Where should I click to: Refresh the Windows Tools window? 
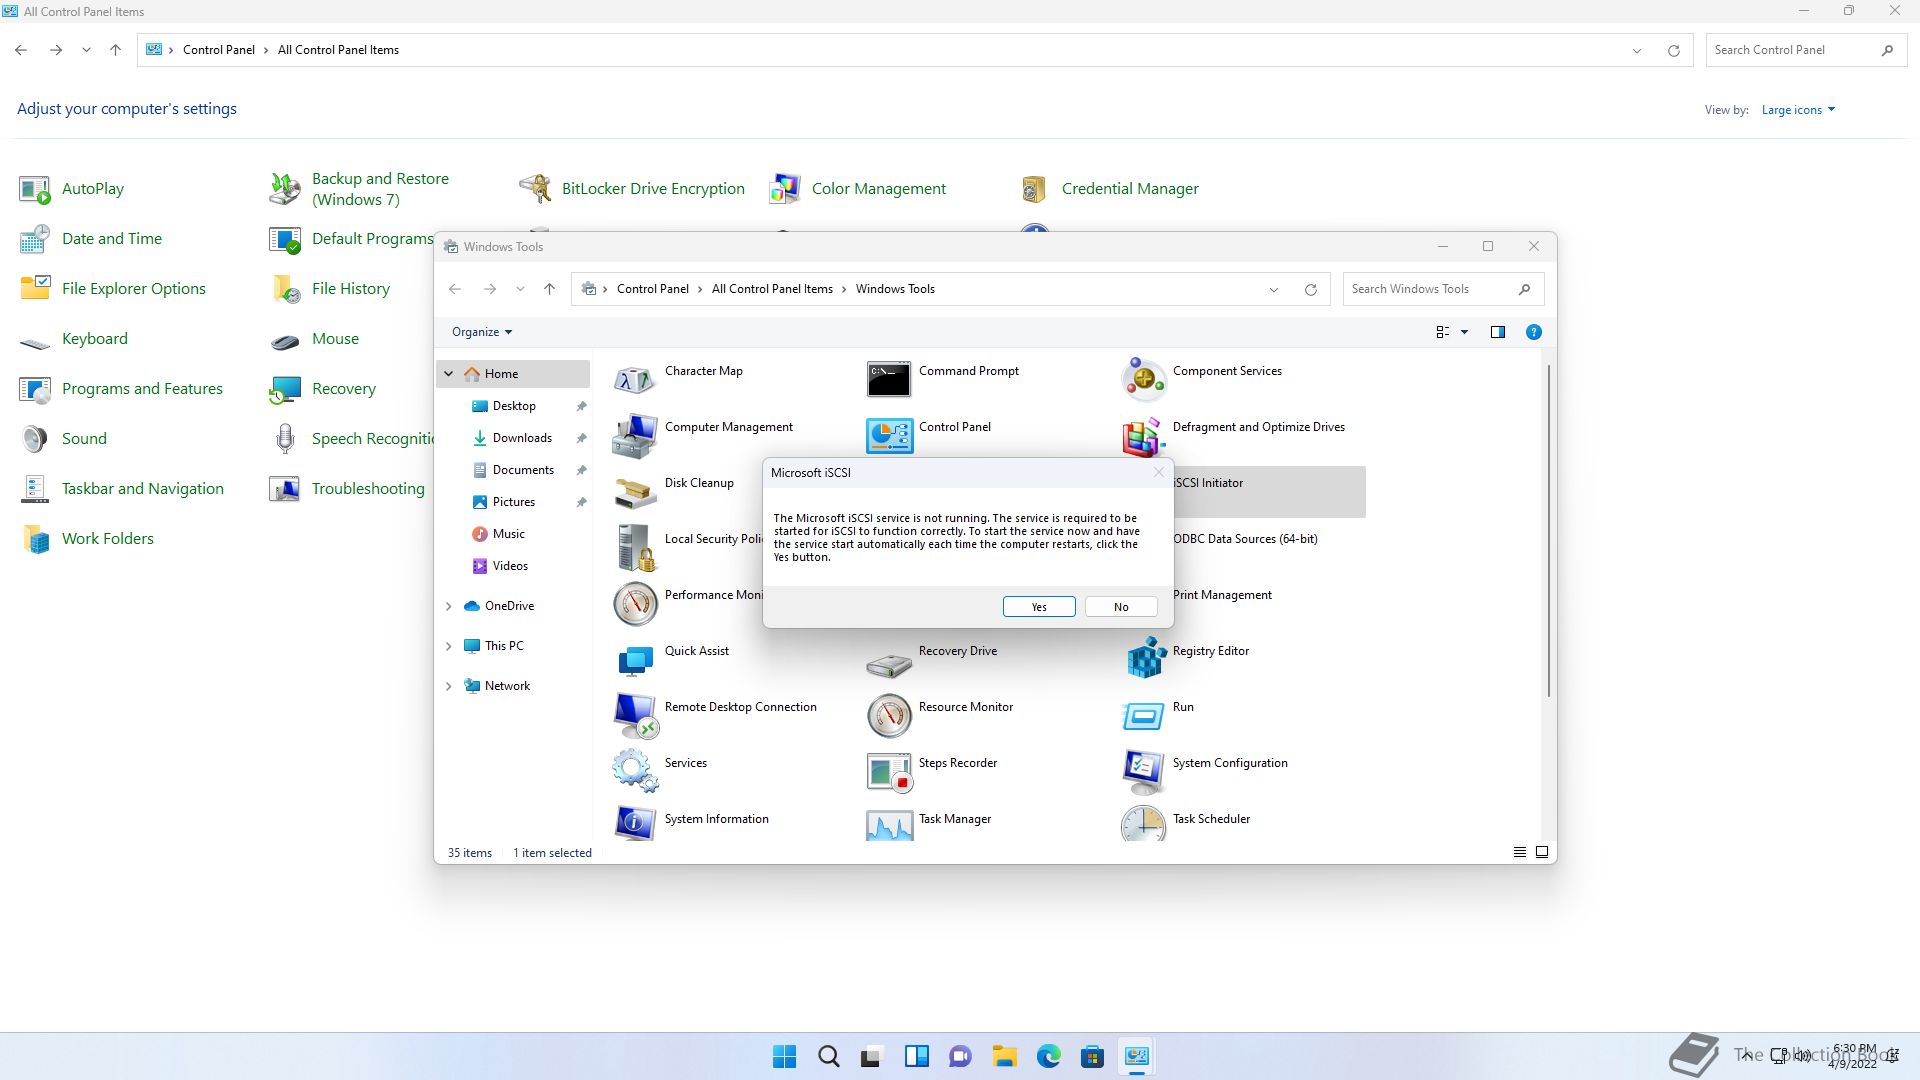point(1310,290)
